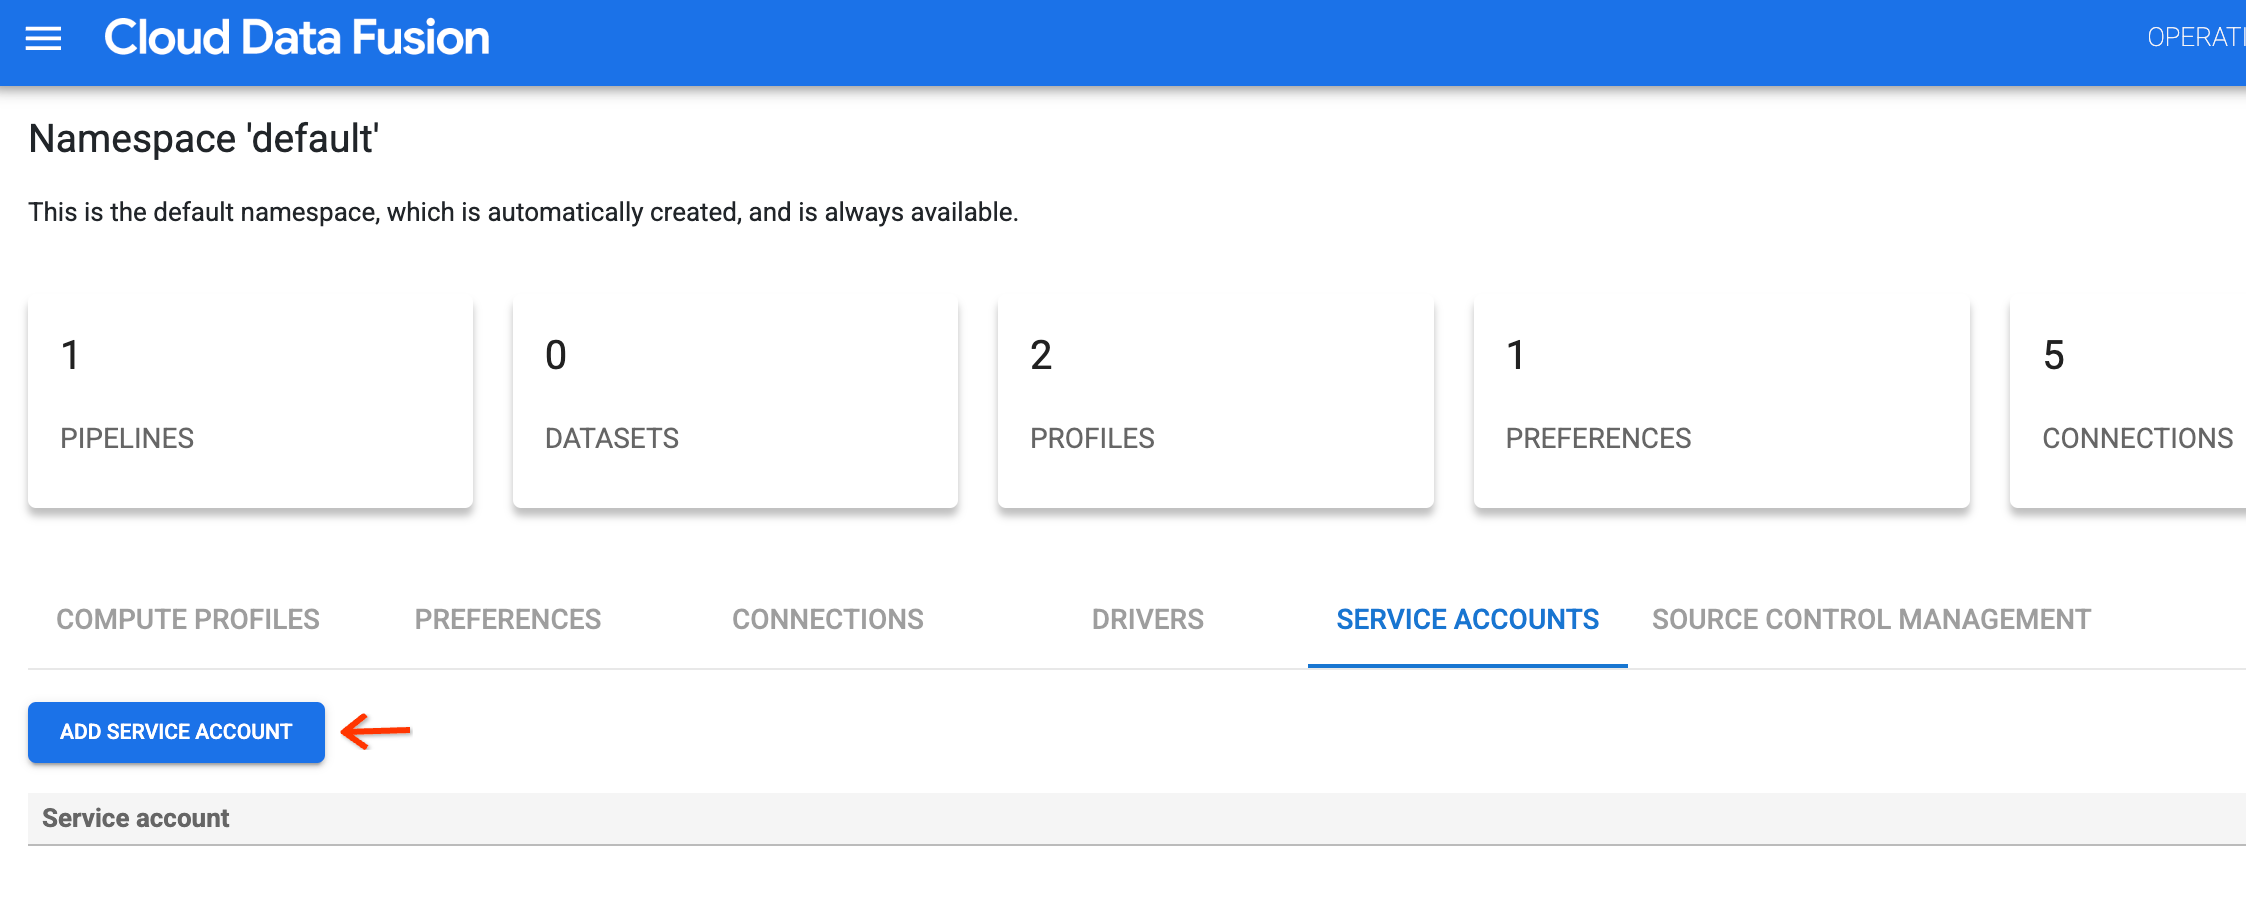Click the Namespace 'default' heading
The image size is (2246, 910).
tap(204, 138)
